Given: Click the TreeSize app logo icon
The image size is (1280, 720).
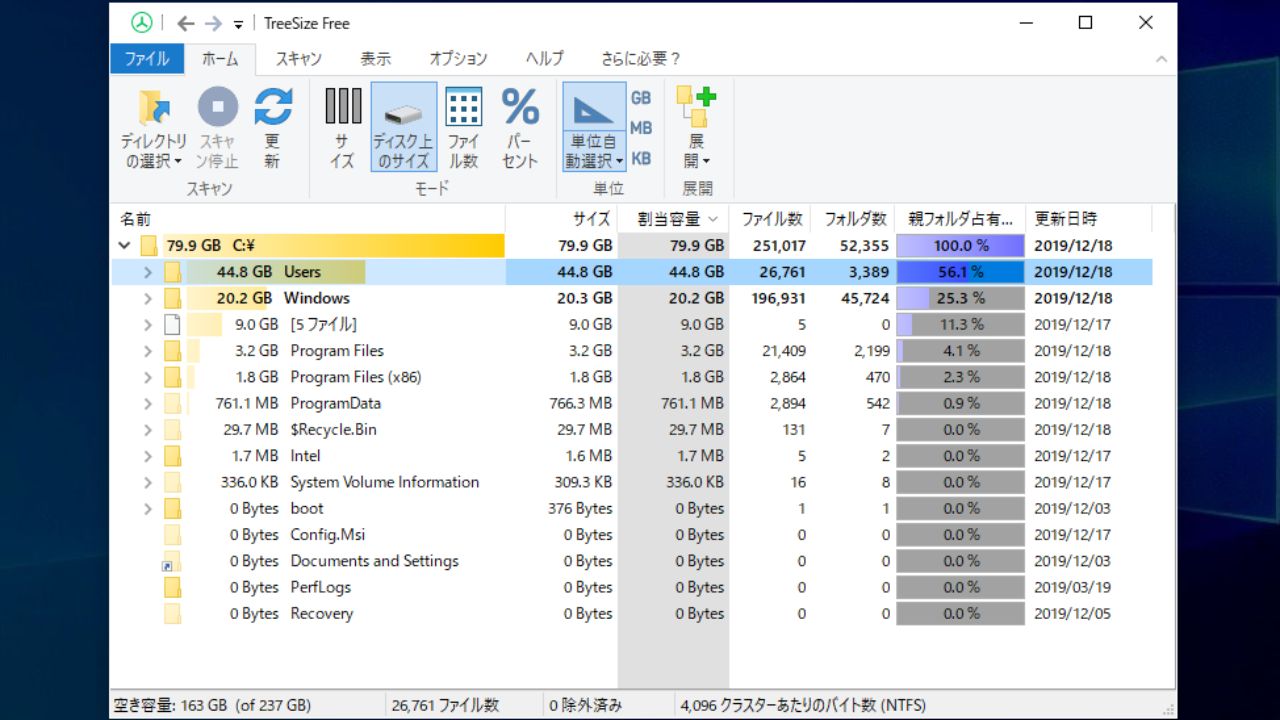Looking at the screenshot, I should (x=141, y=23).
